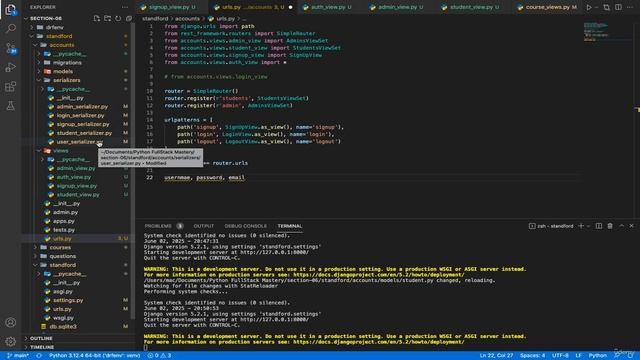Maximize the panel size chevron

[x=621, y=226]
